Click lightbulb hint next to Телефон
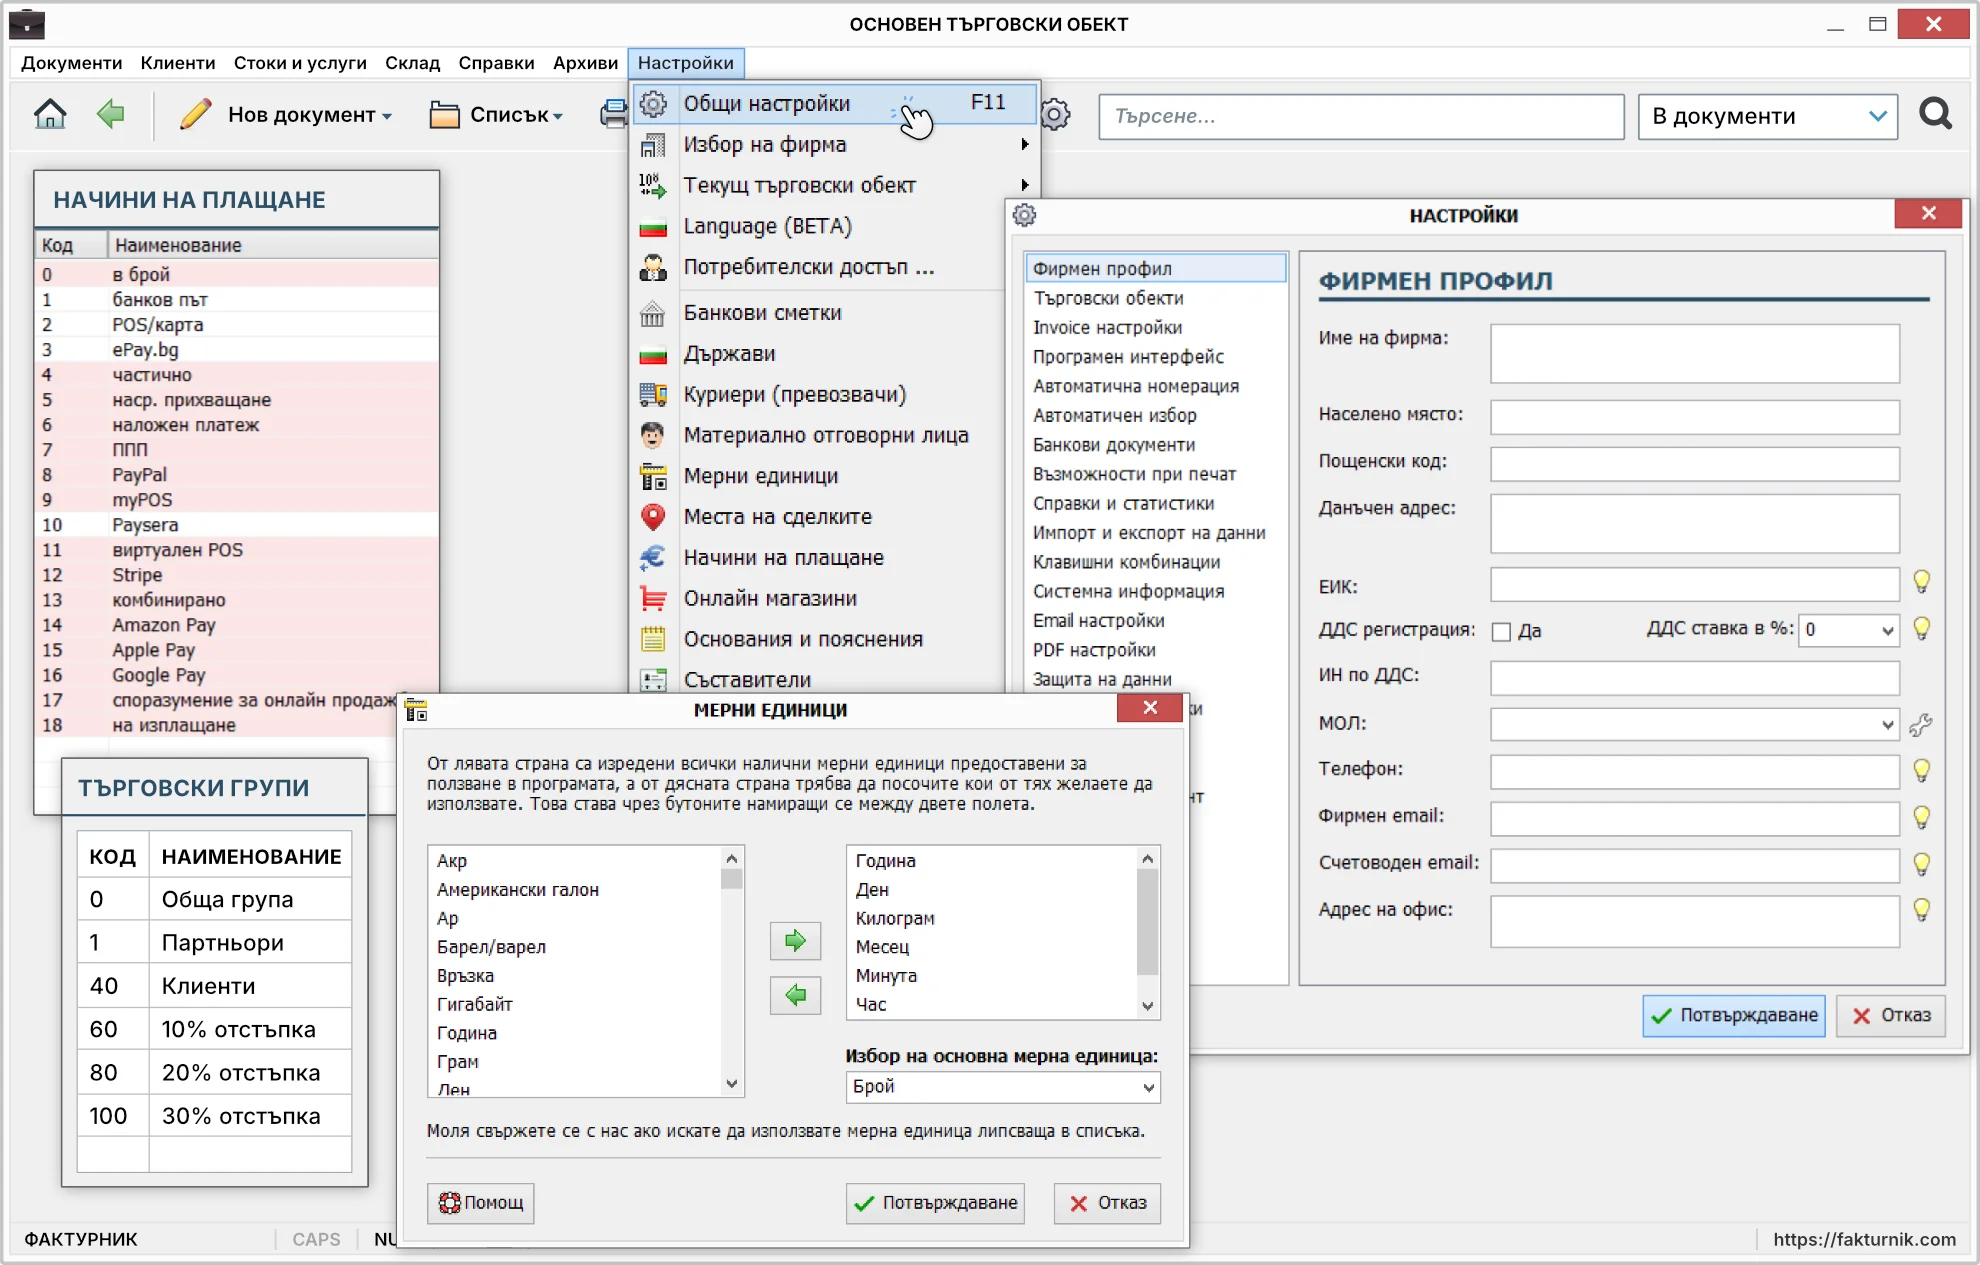 click(x=1921, y=770)
